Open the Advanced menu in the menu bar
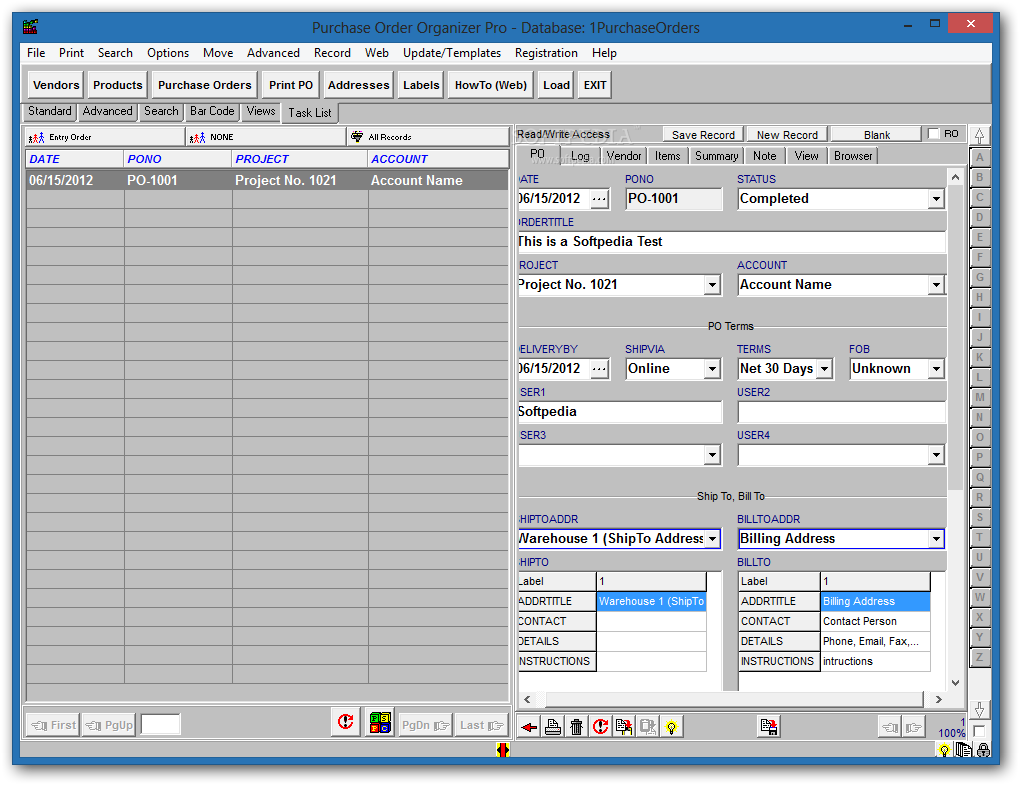Screen dimensions: 1020x785 (x=273, y=53)
